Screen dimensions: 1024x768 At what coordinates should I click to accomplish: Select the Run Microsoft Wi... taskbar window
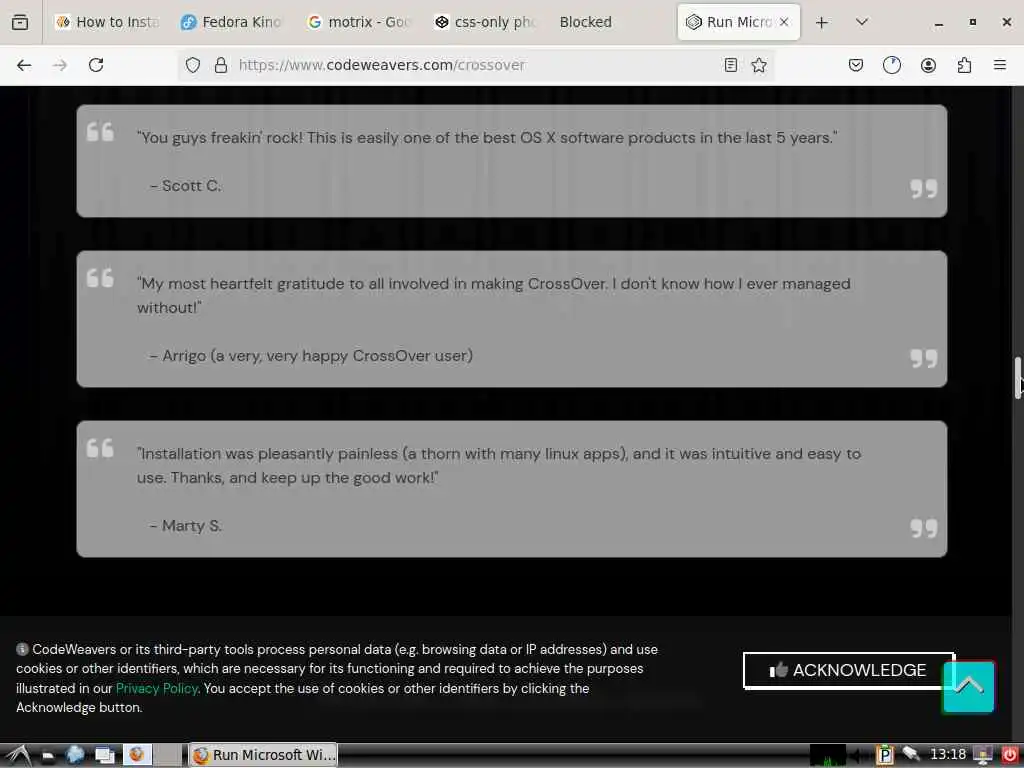264,755
